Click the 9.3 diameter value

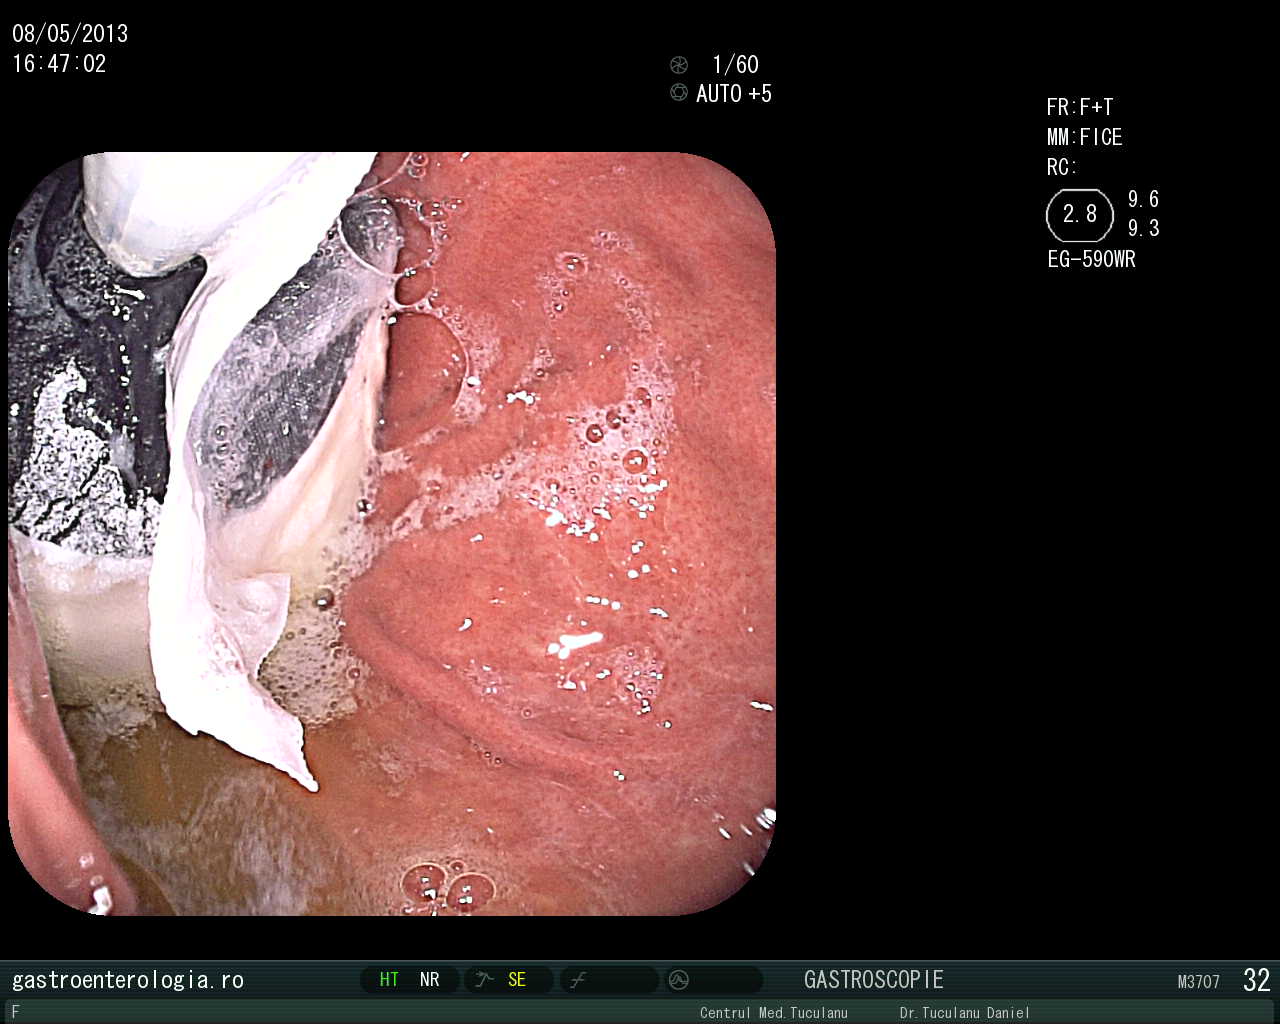coord(1144,229)
